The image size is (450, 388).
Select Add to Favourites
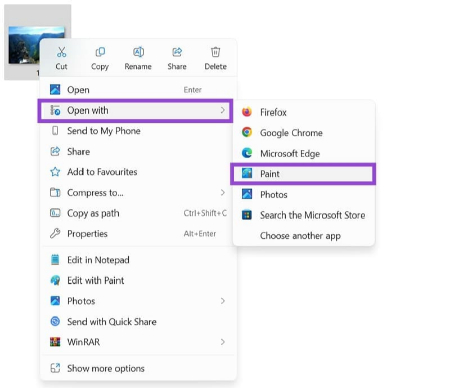coord(138,172)
